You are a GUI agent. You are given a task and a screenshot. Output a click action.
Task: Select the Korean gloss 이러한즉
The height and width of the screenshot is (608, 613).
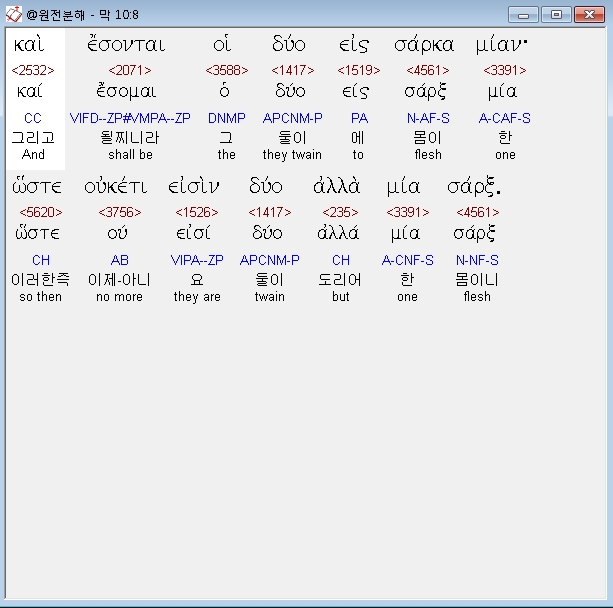(x=40, y=280)
